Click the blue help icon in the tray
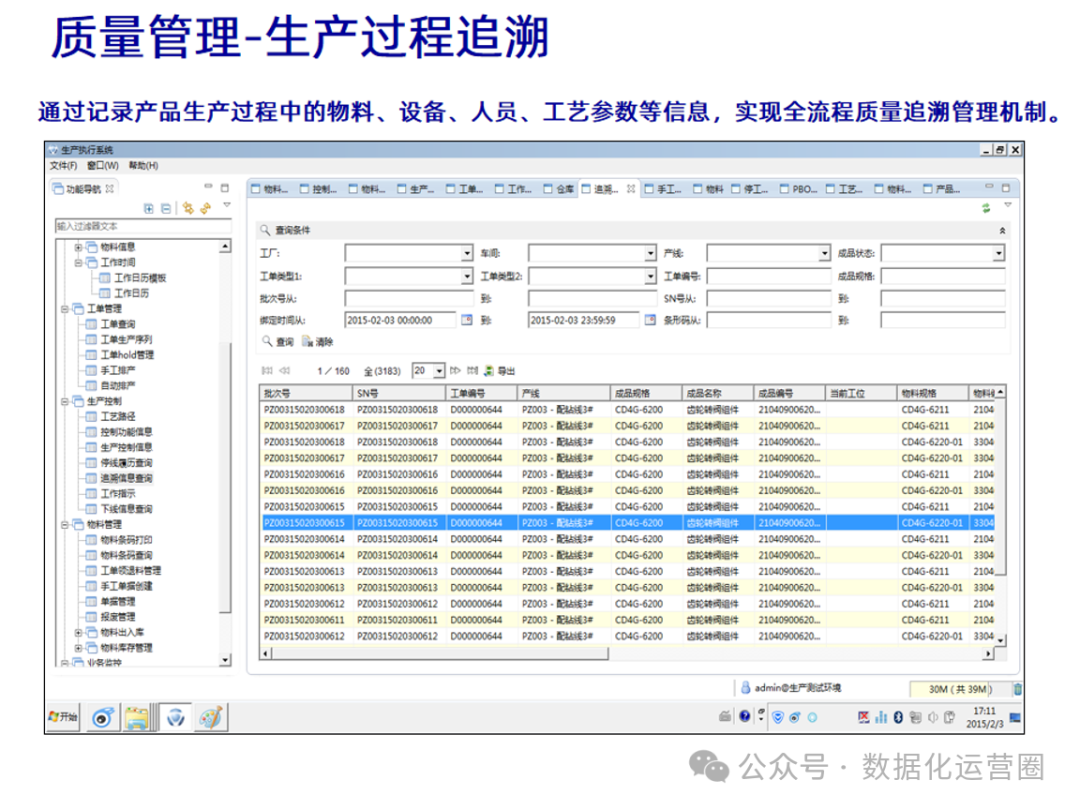 (745, 716)
